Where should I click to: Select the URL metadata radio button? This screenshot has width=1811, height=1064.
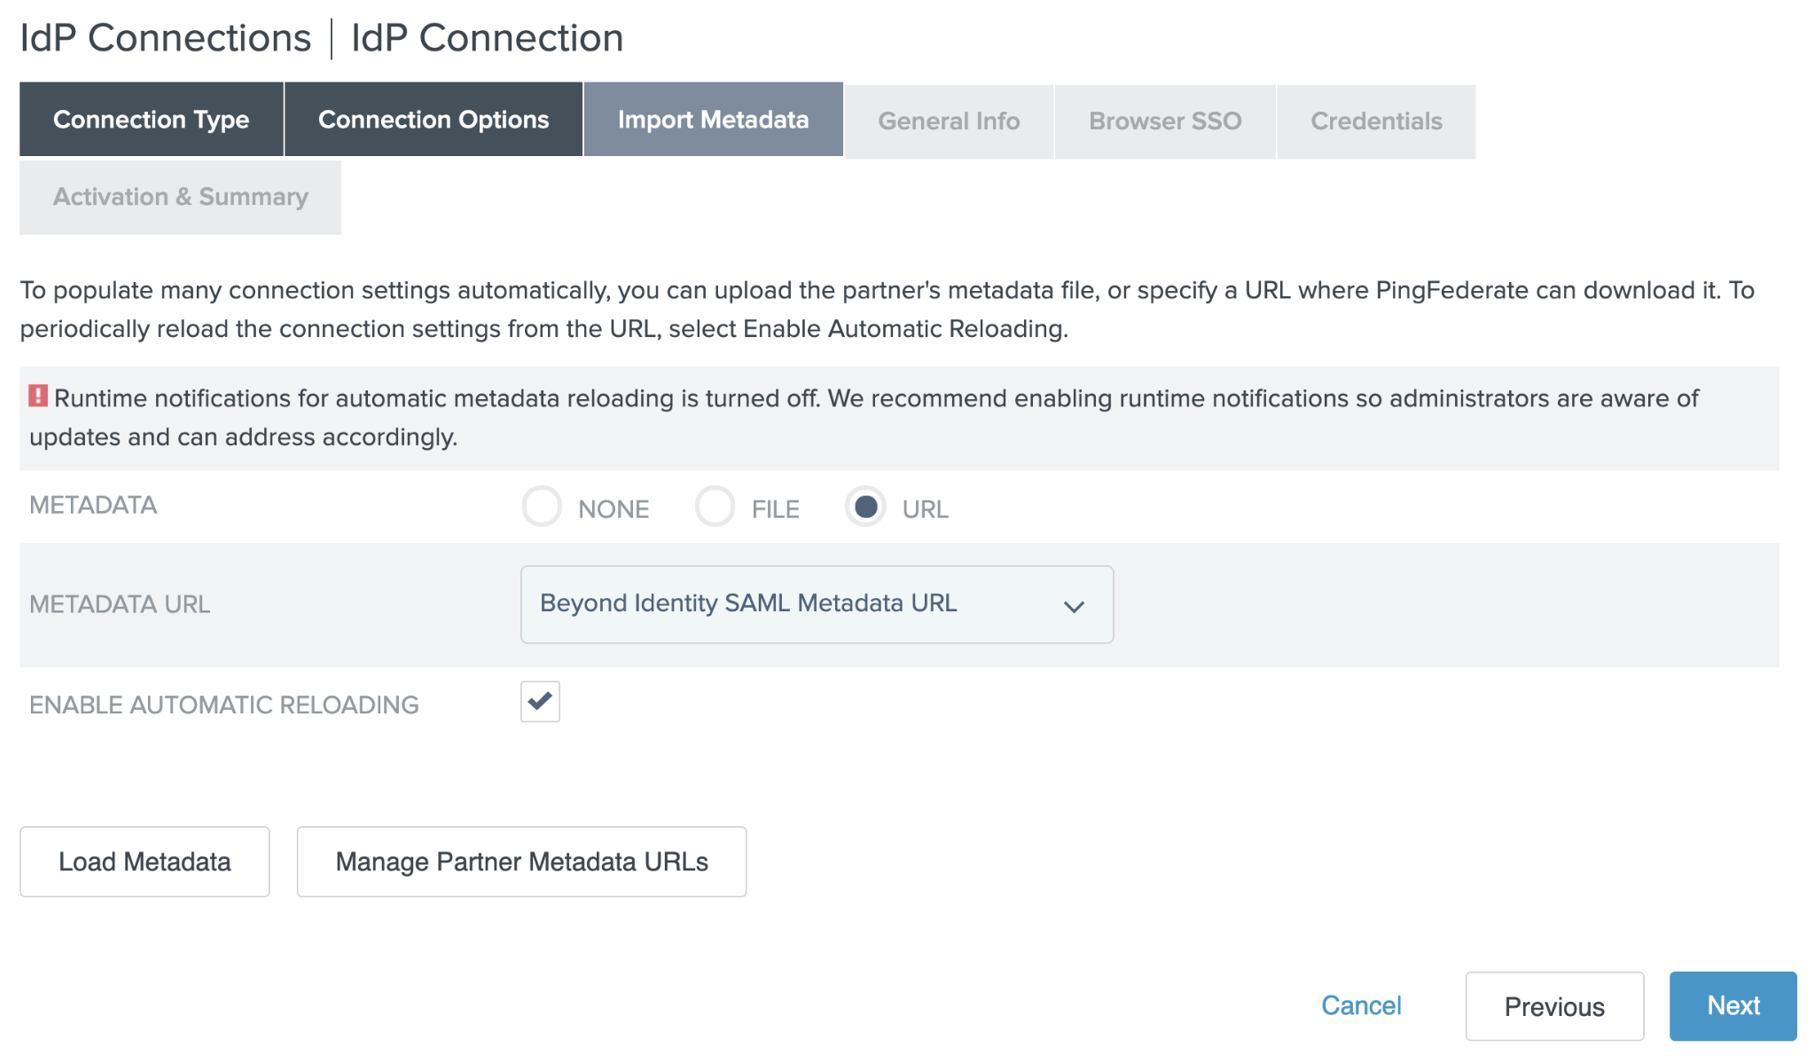[865, 507]
